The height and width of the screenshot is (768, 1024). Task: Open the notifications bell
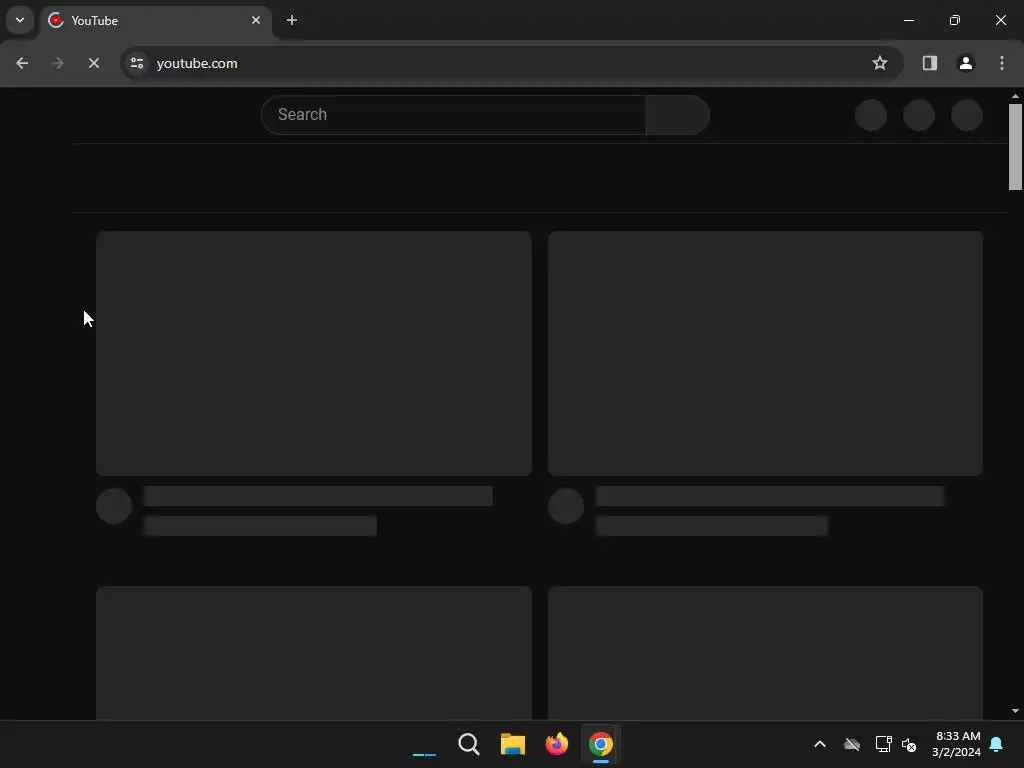(997, 744)
